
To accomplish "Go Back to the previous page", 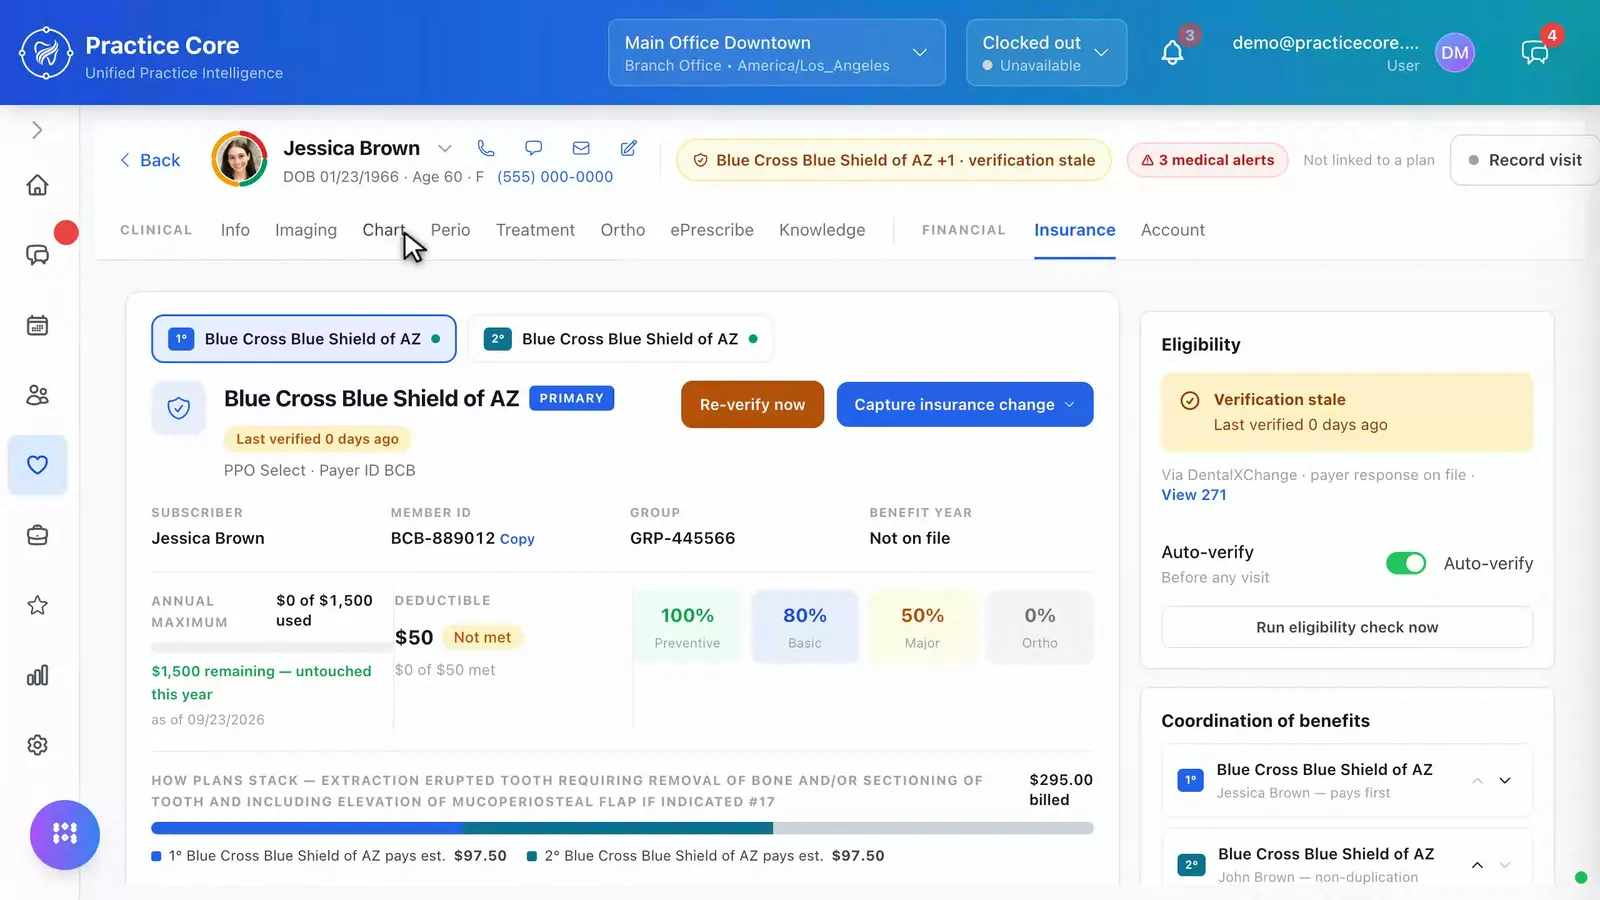I will (150, 160).
